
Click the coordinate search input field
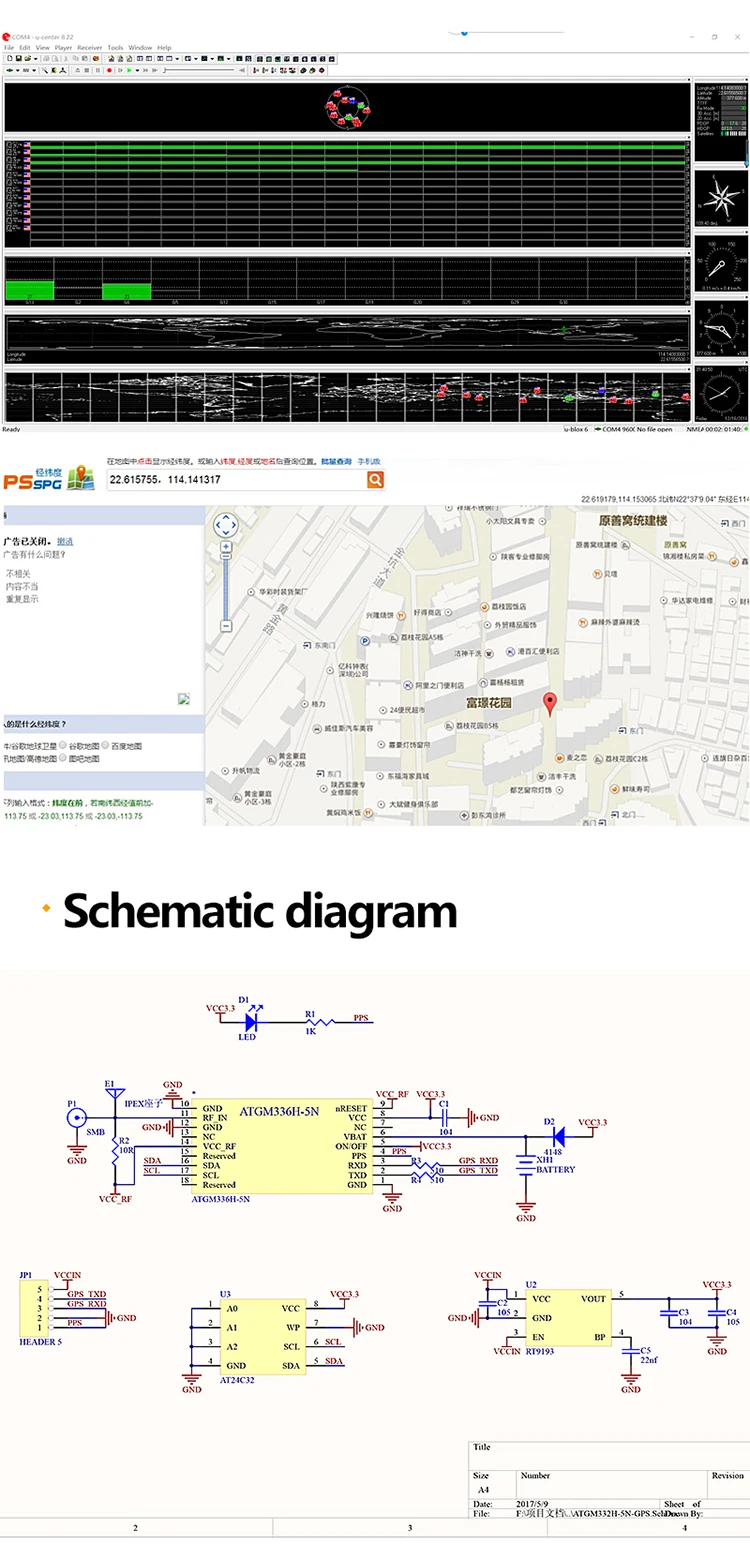pos(235,480)
